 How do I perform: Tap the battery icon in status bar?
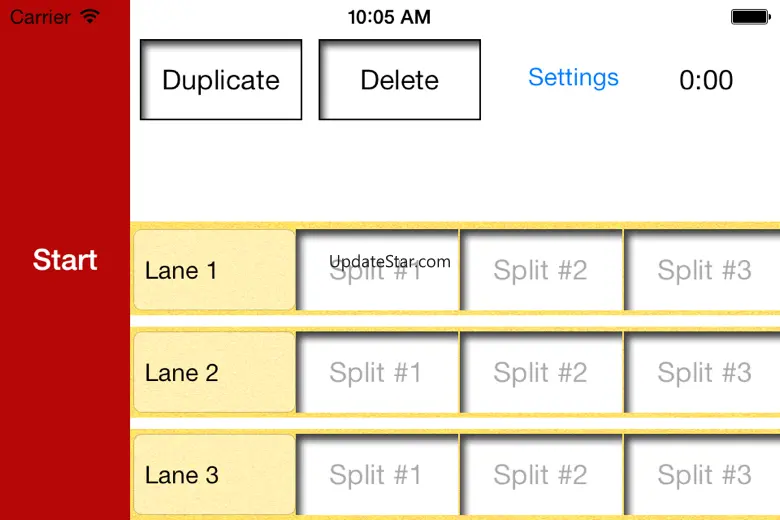click(x=750, y=17)
